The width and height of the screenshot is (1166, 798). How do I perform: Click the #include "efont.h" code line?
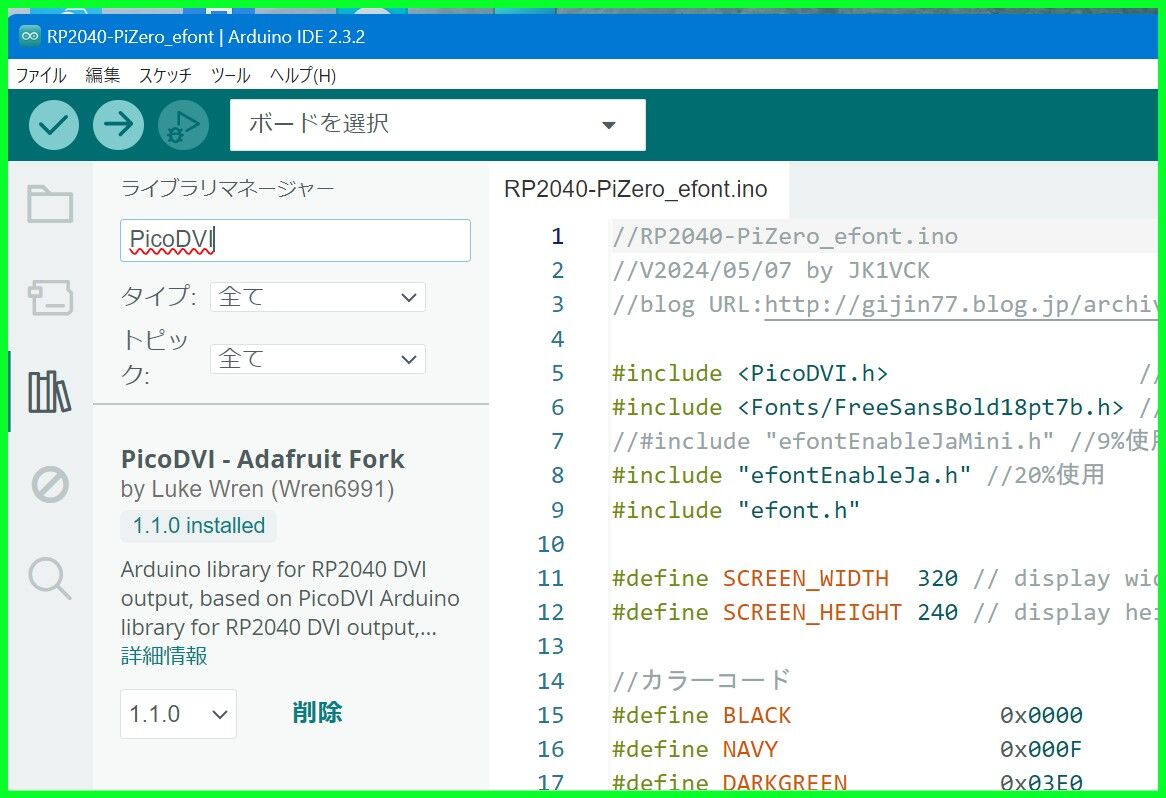[x=735, y=510]
